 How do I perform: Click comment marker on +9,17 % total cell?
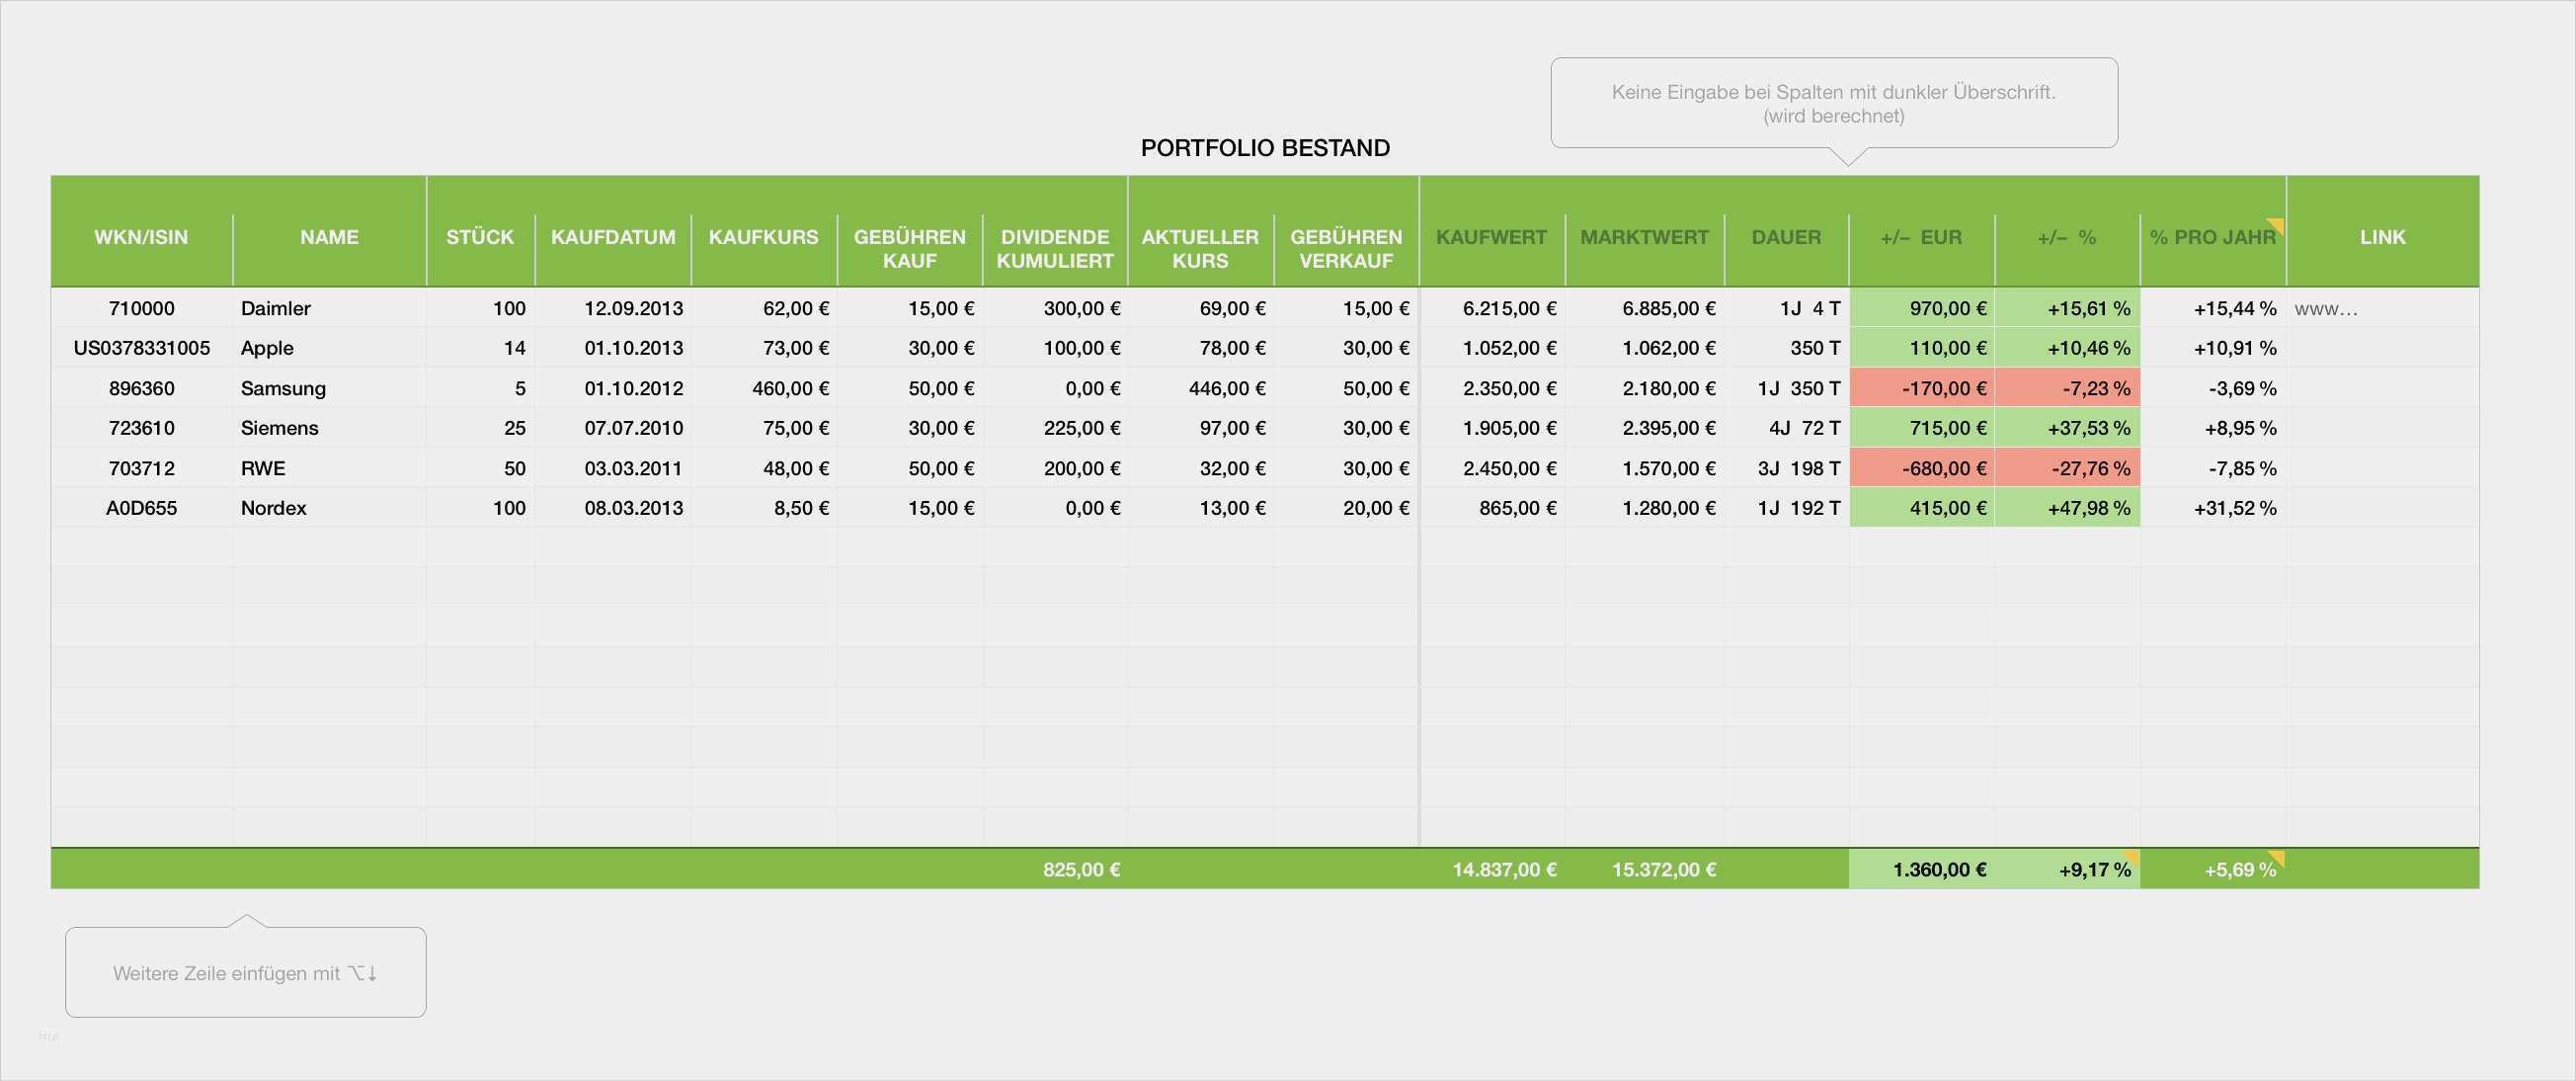point(2132,856)
